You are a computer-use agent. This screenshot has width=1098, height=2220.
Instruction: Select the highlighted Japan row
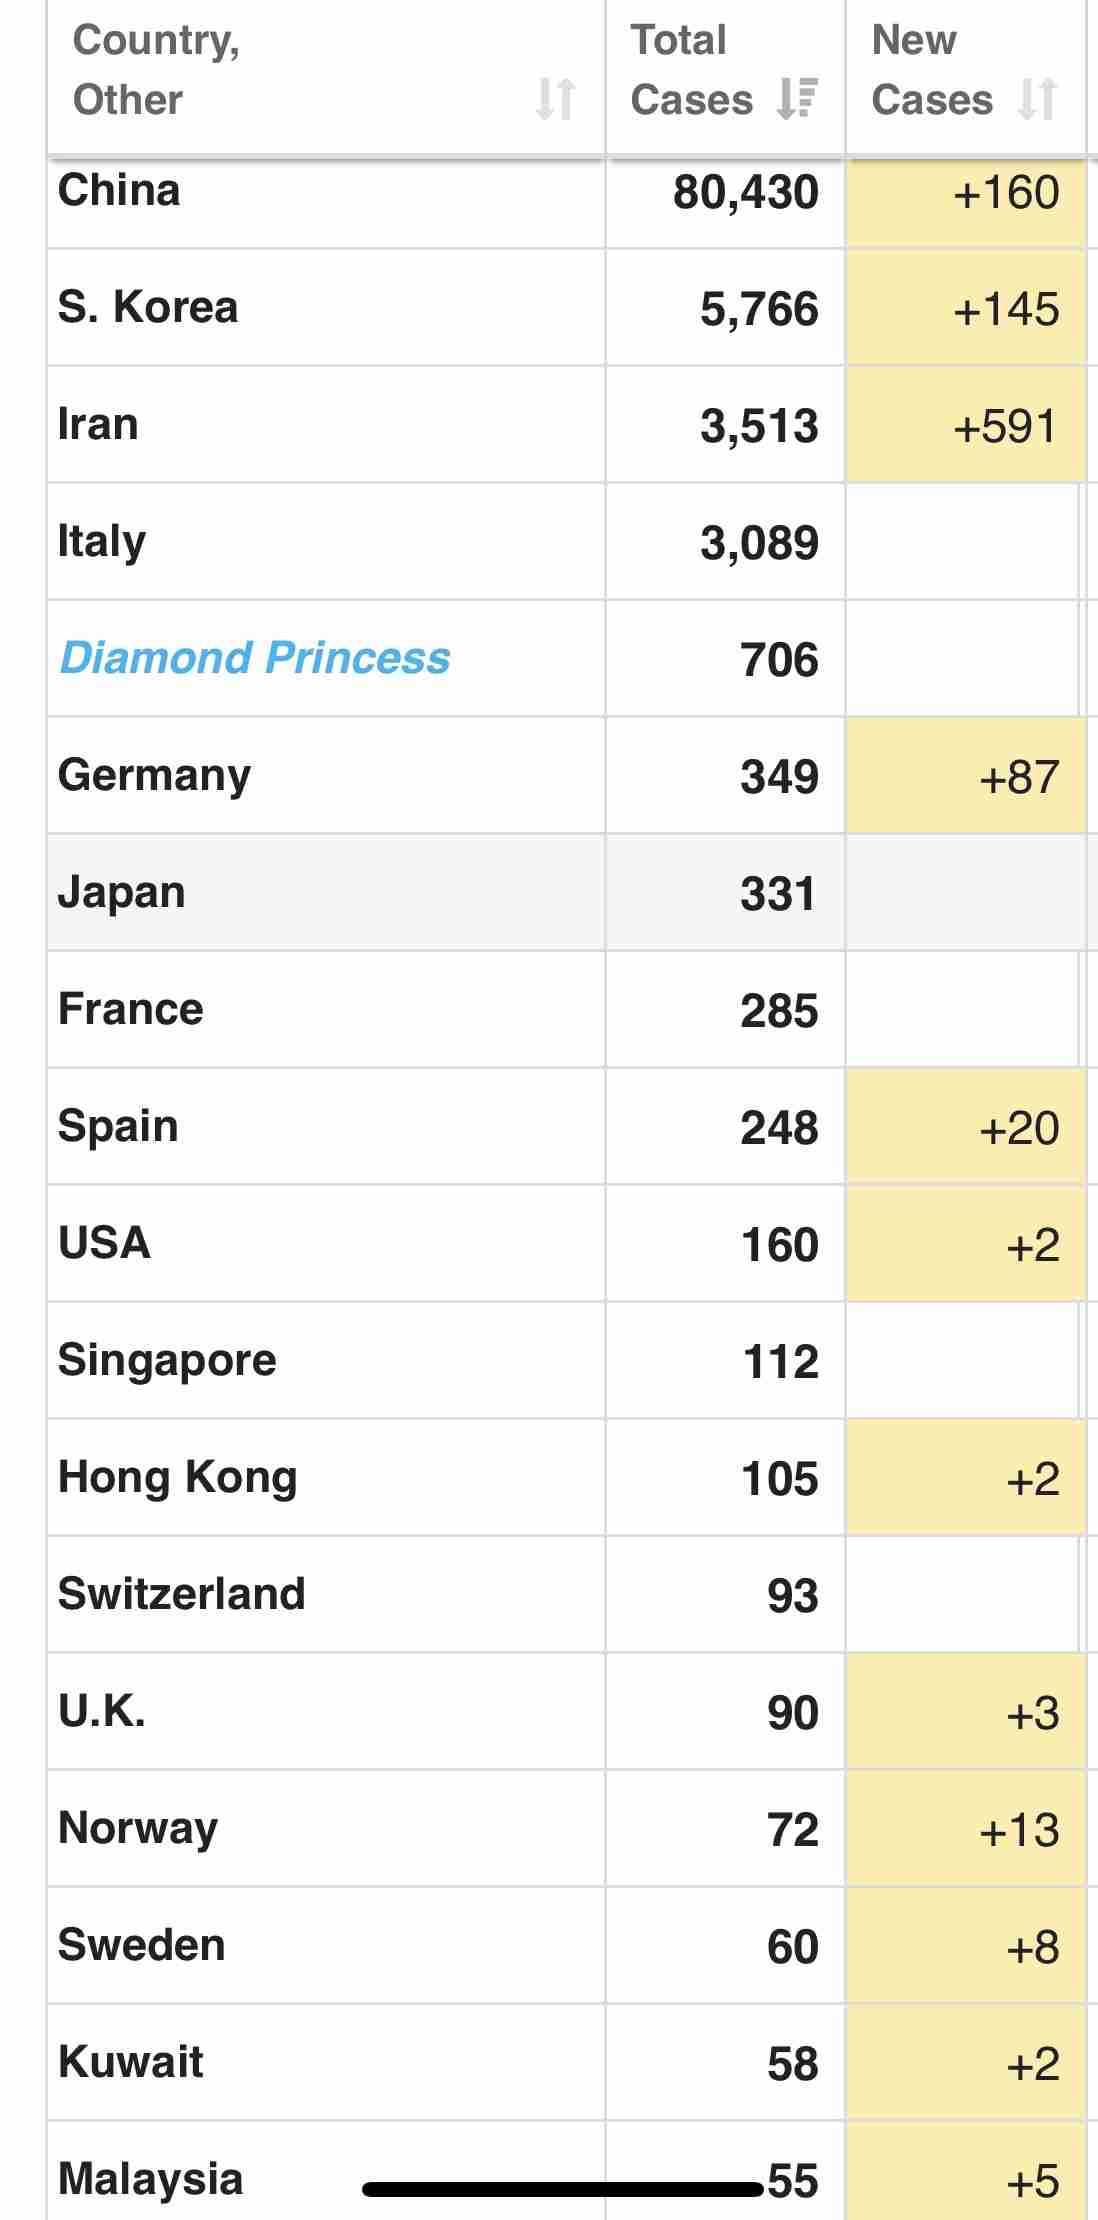click(x=572, y=893)
